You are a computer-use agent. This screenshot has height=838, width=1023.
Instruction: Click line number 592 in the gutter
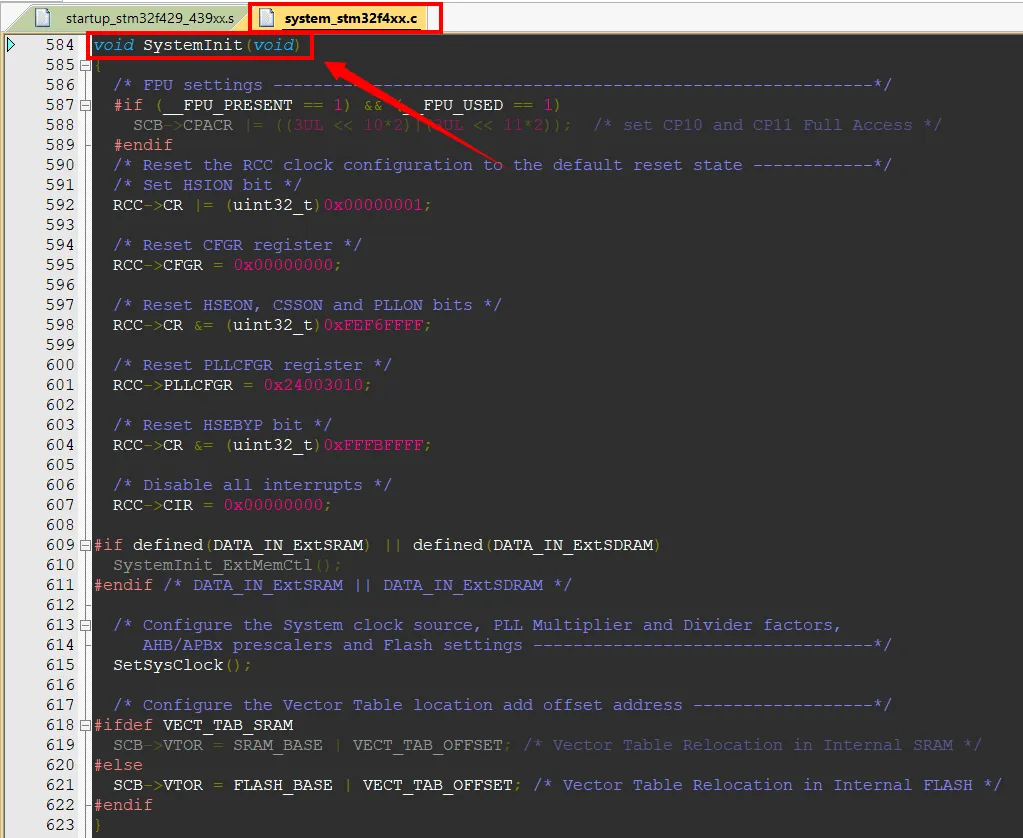pos(60,205)
